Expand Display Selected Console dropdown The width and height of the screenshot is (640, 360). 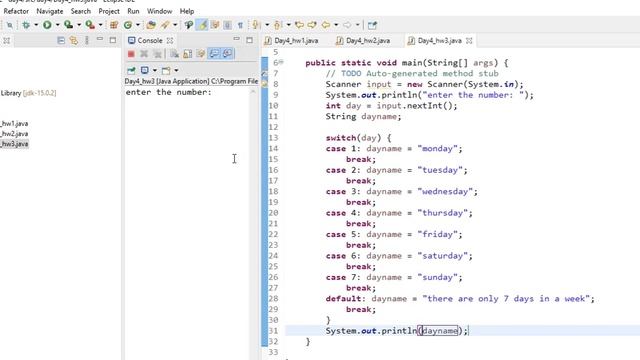tap(155, 70)
